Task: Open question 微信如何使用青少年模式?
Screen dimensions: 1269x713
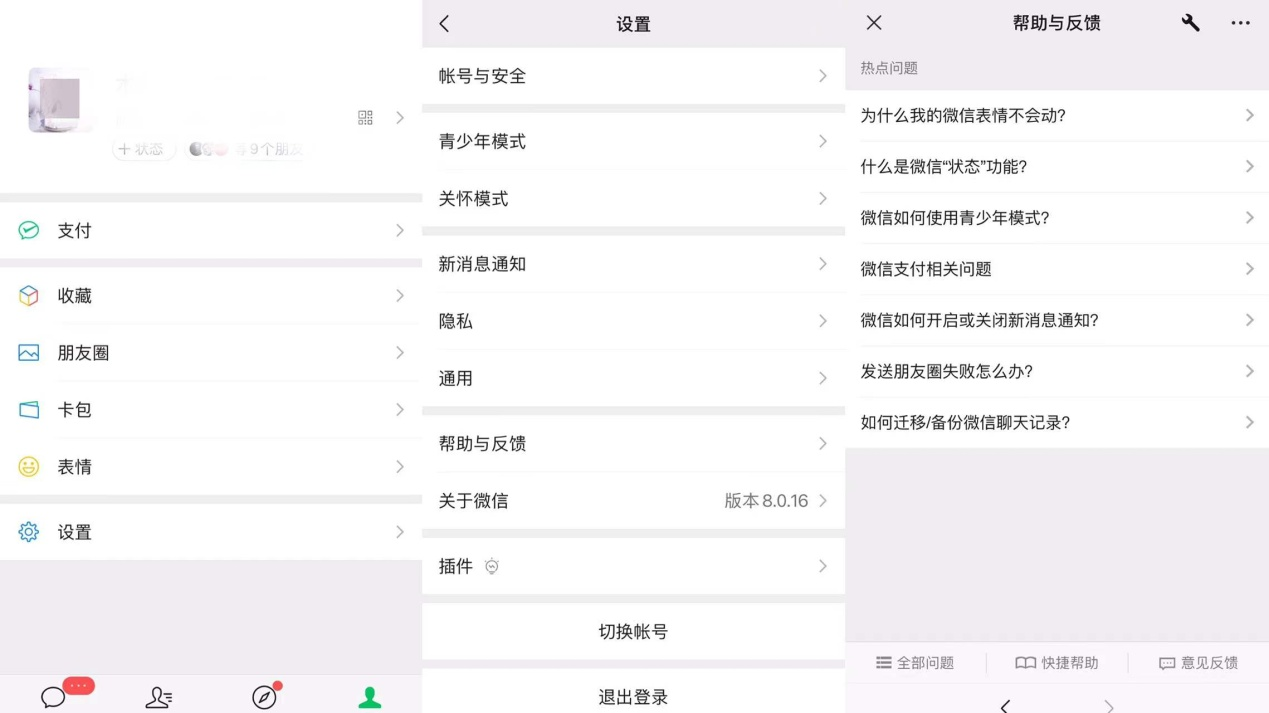Action: pyautogui.click(x=1057, y=218)
